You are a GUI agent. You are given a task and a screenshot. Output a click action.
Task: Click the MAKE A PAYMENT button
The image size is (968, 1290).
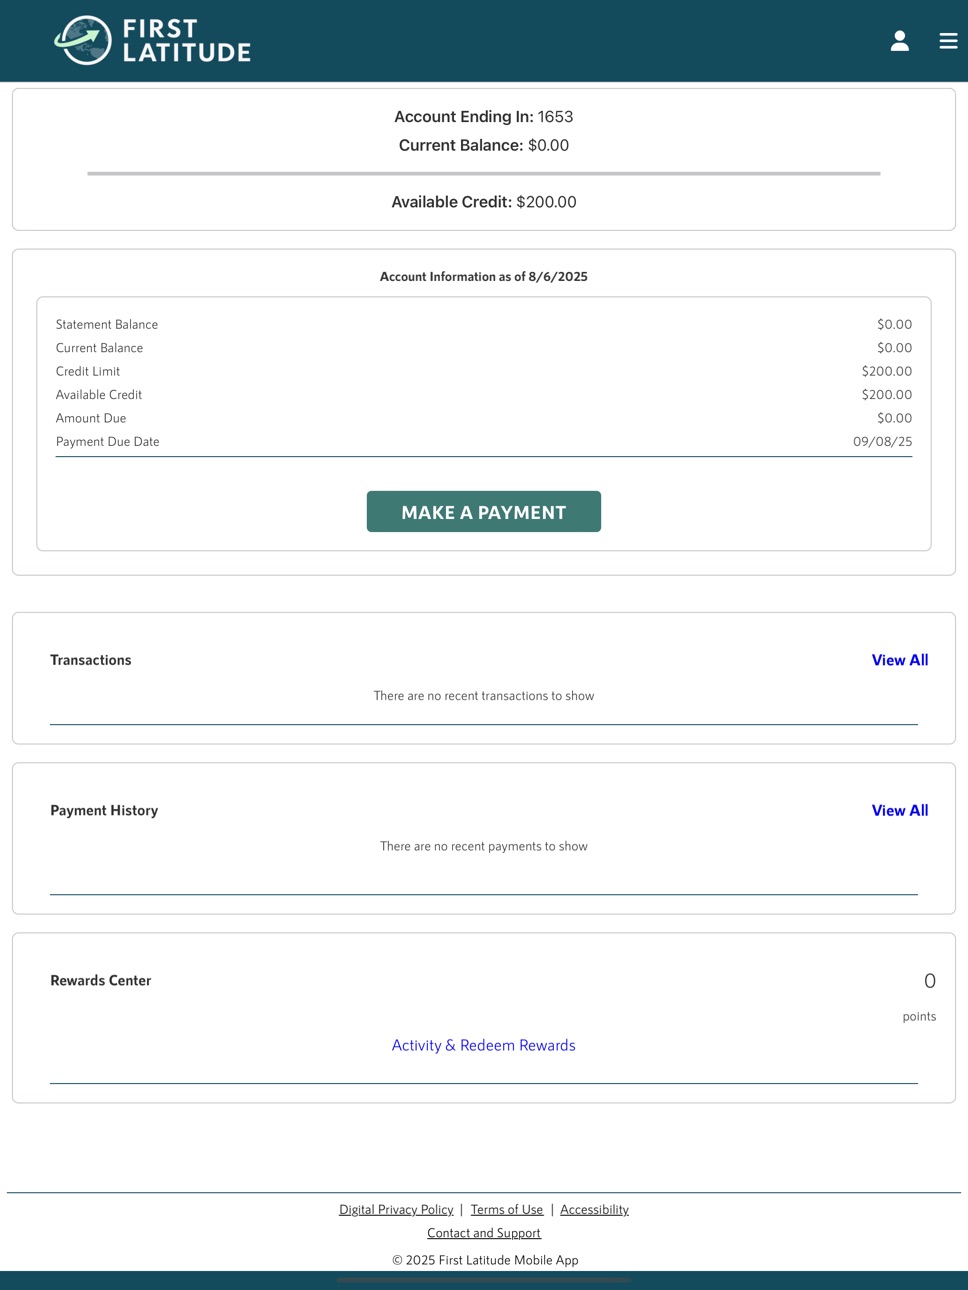pyautogui.click(x=484, y=512)
